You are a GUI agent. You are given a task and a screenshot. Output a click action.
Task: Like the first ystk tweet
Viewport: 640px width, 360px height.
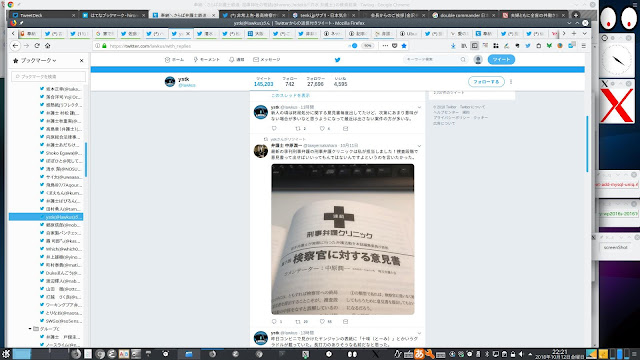coord(322,129)
